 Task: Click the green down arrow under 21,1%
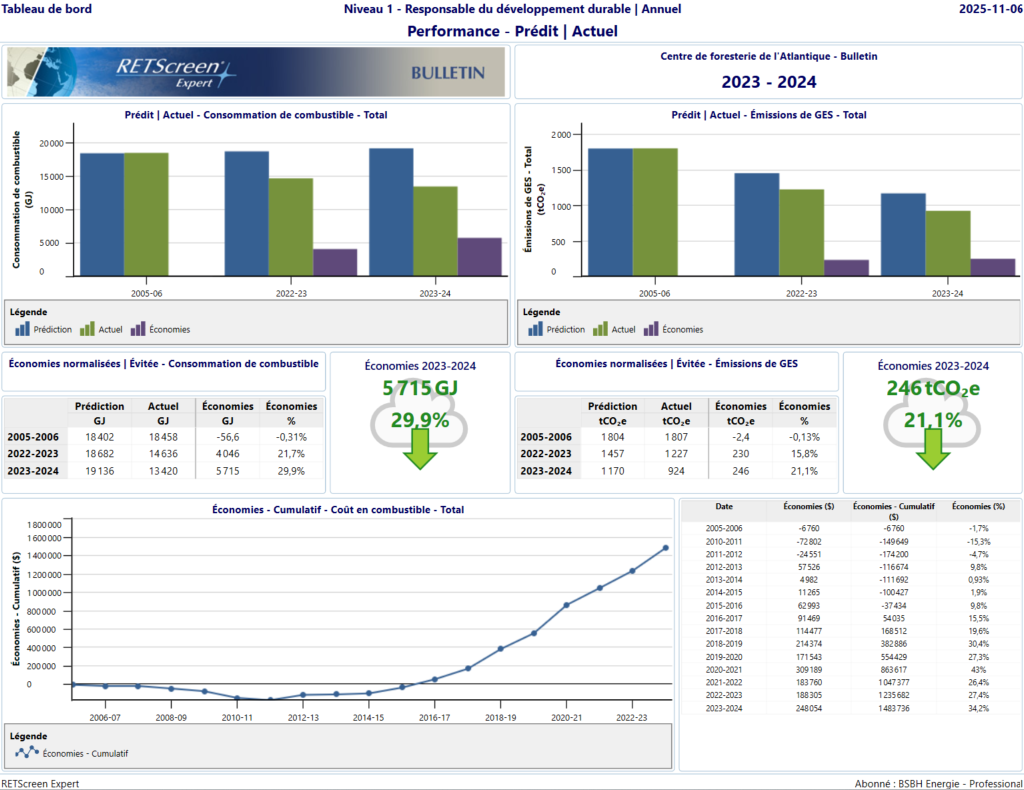(x=934, y=449)
